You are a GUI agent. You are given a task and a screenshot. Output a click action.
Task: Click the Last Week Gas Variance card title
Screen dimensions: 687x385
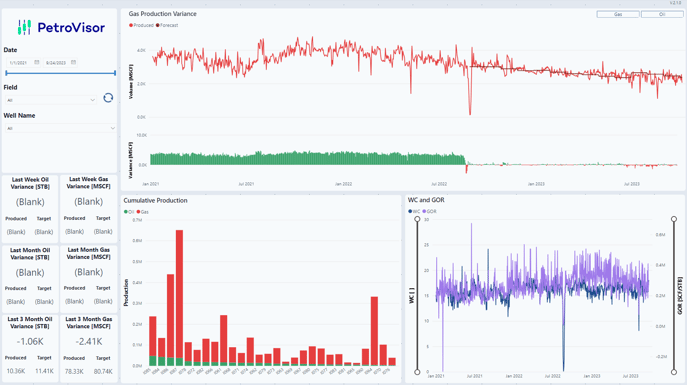pyautogui.click(x=89, y=183)
